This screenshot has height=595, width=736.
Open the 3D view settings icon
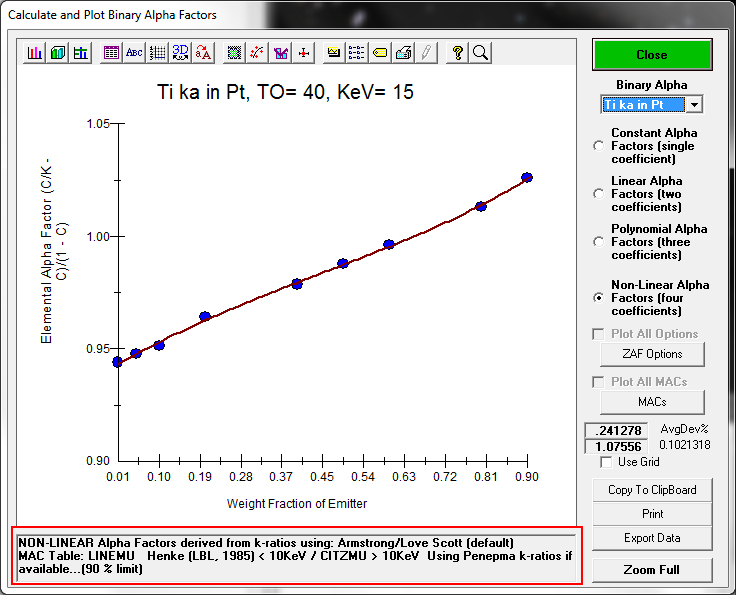[181, 53]
